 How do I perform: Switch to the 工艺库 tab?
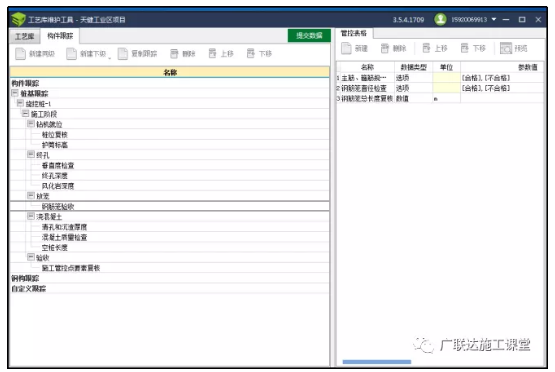pyautogui.click(x=24, y=36)
